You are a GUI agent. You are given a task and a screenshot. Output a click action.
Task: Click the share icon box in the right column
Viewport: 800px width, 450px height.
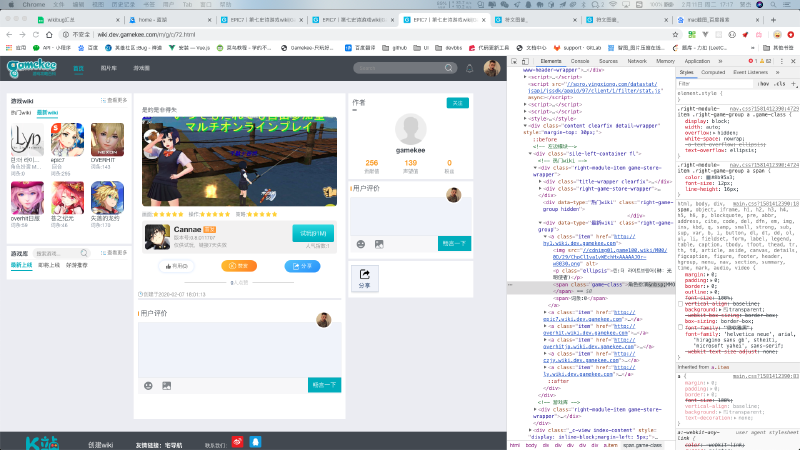coord(364,279)
